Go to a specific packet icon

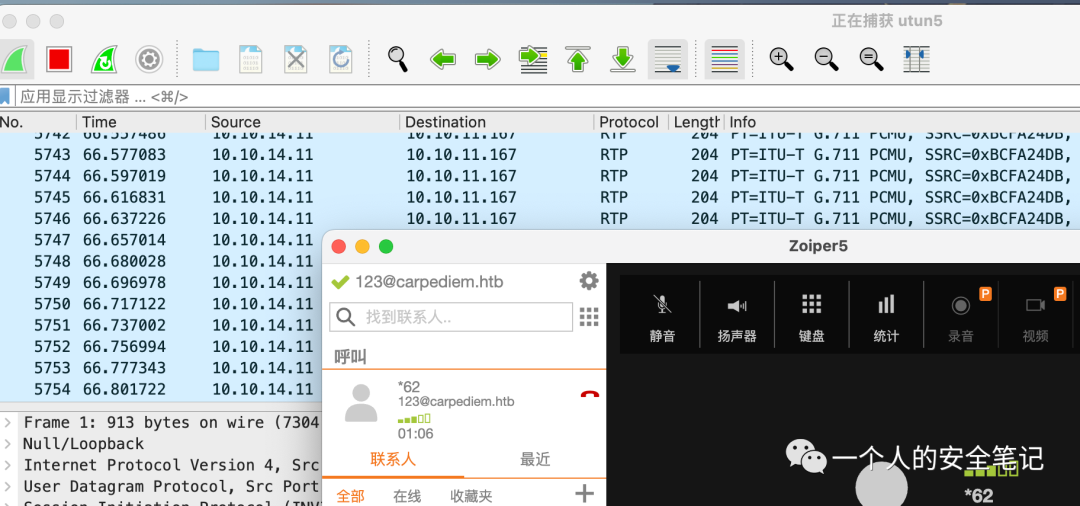[533, 59]
